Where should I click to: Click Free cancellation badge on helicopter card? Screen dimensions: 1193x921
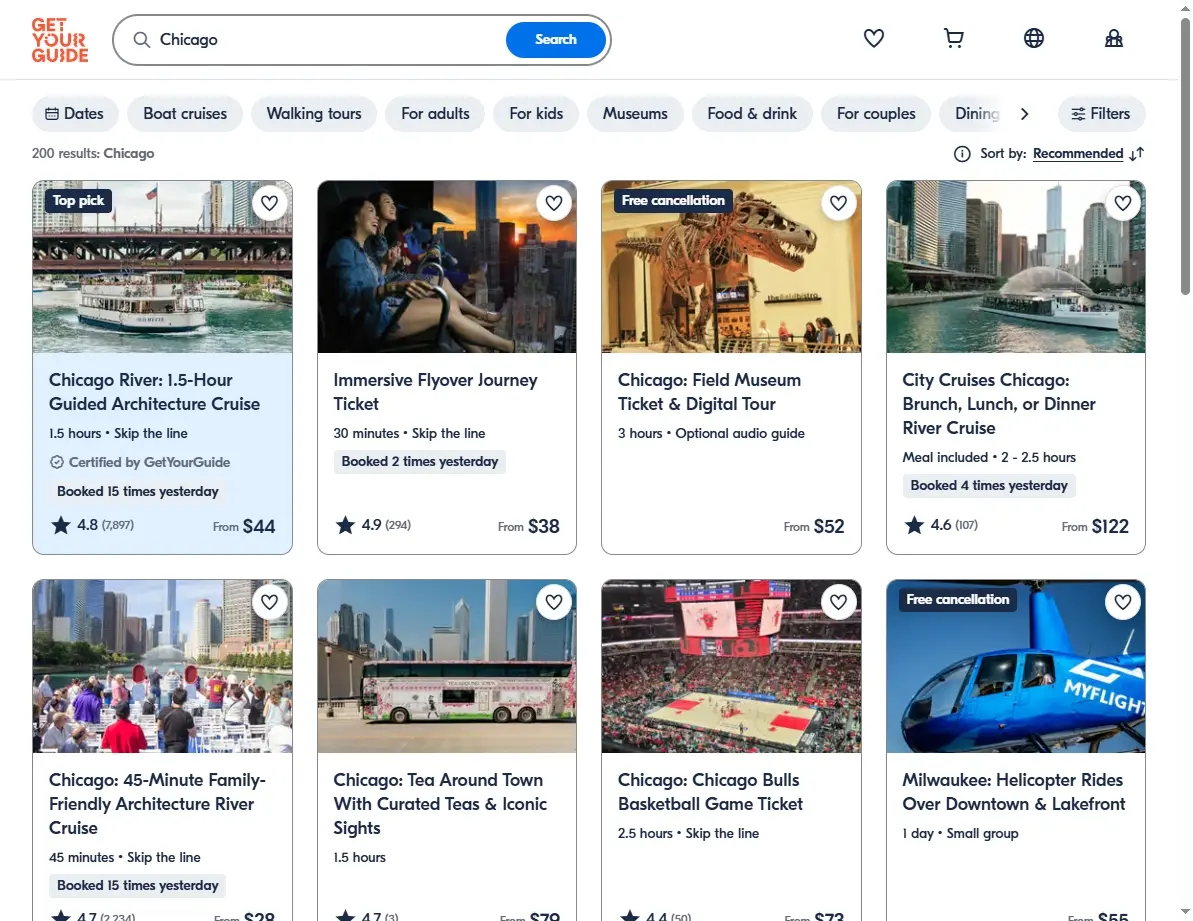click(x=958, y=599)
